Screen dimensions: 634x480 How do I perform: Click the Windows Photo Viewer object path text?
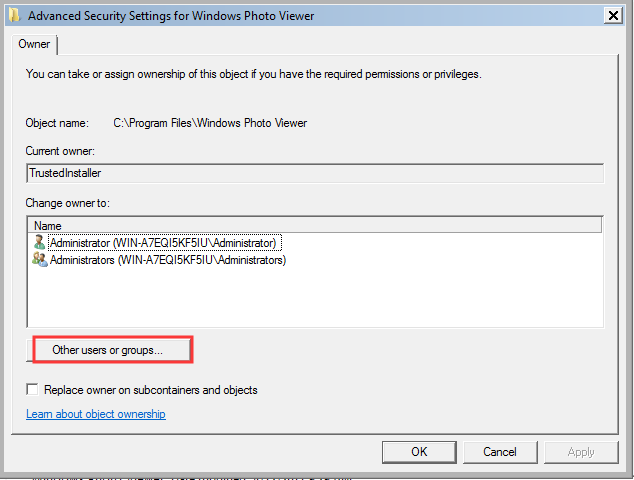[210, 123]
